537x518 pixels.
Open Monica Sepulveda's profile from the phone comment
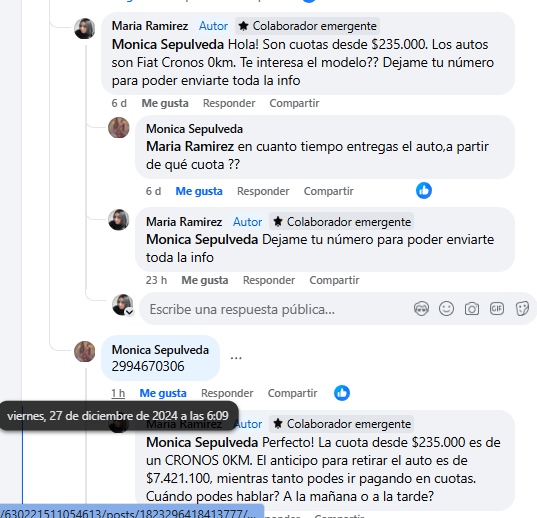[160, 350]
